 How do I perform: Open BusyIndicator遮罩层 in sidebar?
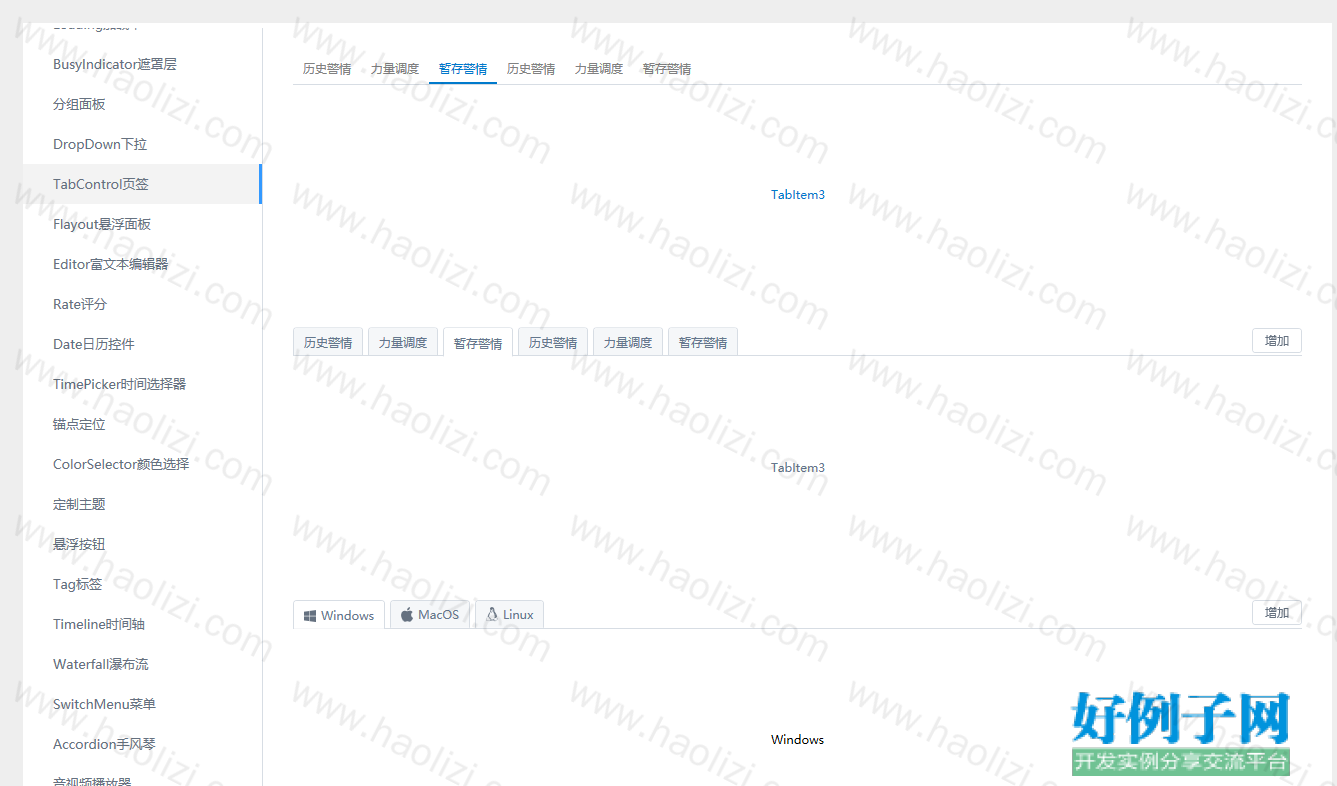point(142,64)
